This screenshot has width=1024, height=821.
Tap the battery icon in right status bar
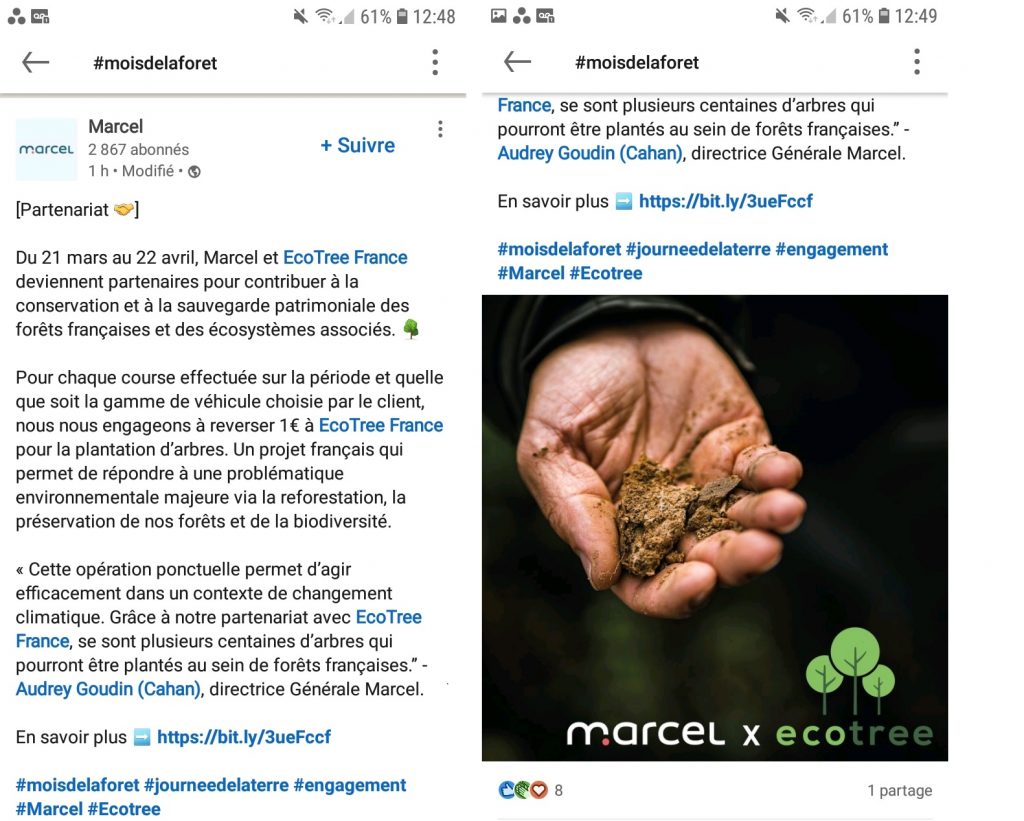[884, 16]
